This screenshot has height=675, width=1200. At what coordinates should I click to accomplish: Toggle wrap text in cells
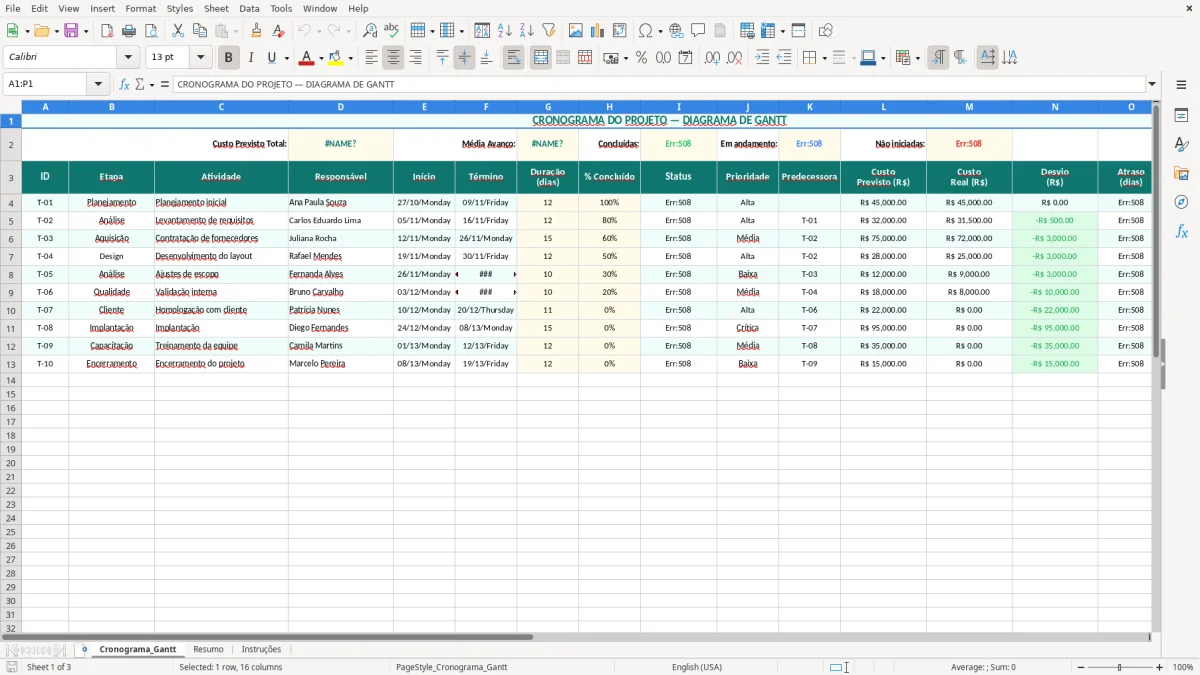coord(513,58)
